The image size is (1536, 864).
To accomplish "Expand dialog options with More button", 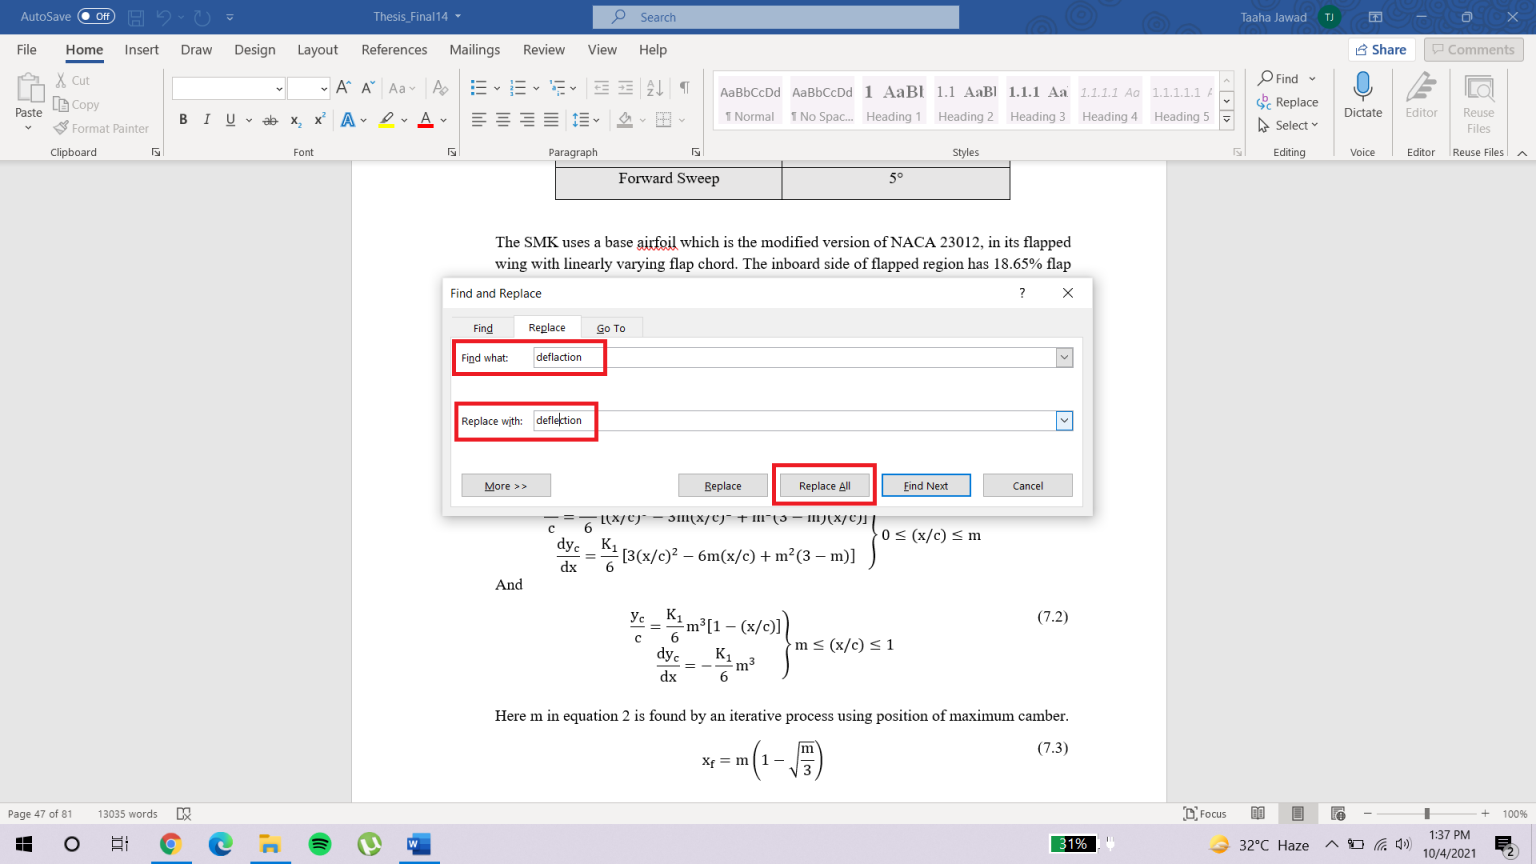I will click(x=505, y=484).
